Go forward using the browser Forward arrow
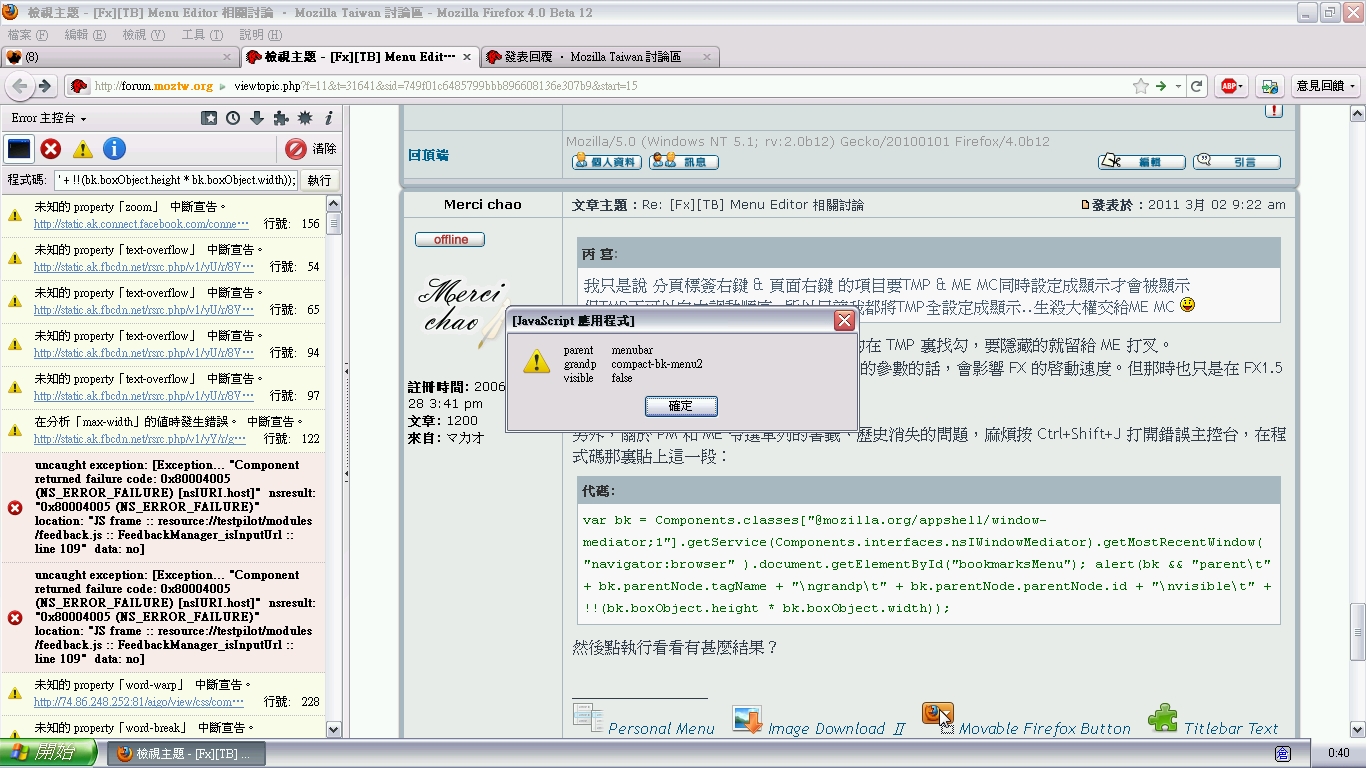This screenshot has height=768, width=1366. tap(44, 86)
